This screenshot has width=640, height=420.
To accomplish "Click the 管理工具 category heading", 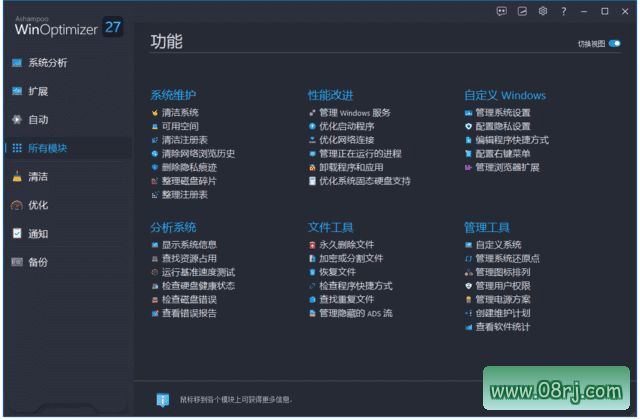I will tap(487, 227).
